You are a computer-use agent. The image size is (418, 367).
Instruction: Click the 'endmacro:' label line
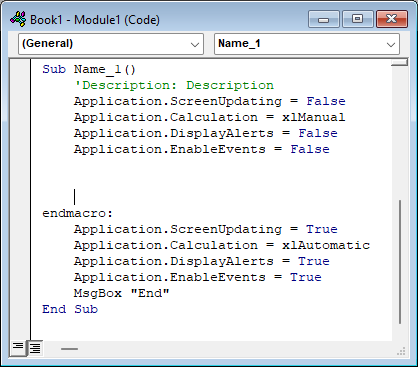[x=78, y=213]
